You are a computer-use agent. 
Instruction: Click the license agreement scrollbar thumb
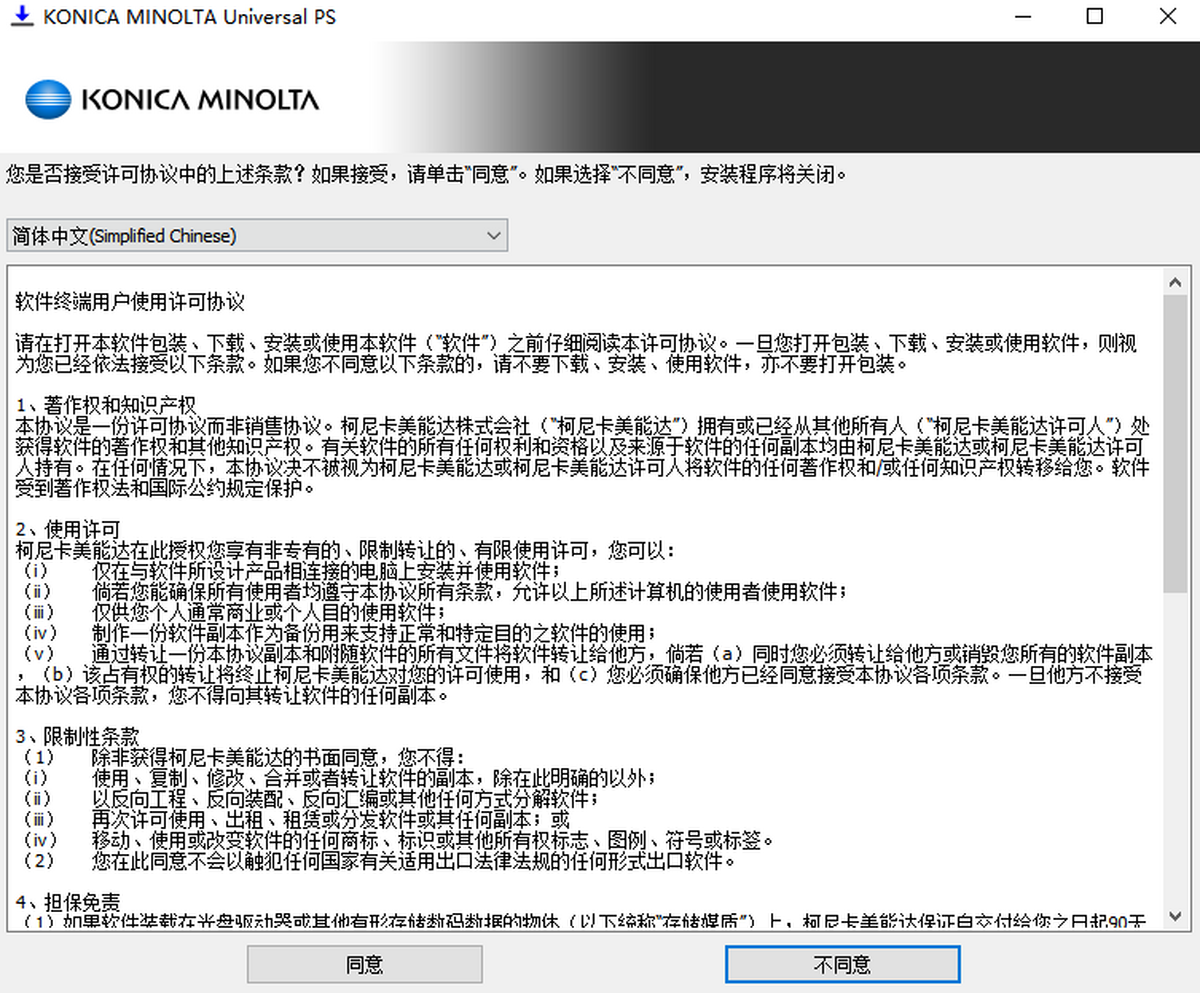click(x=1175, y=443)
